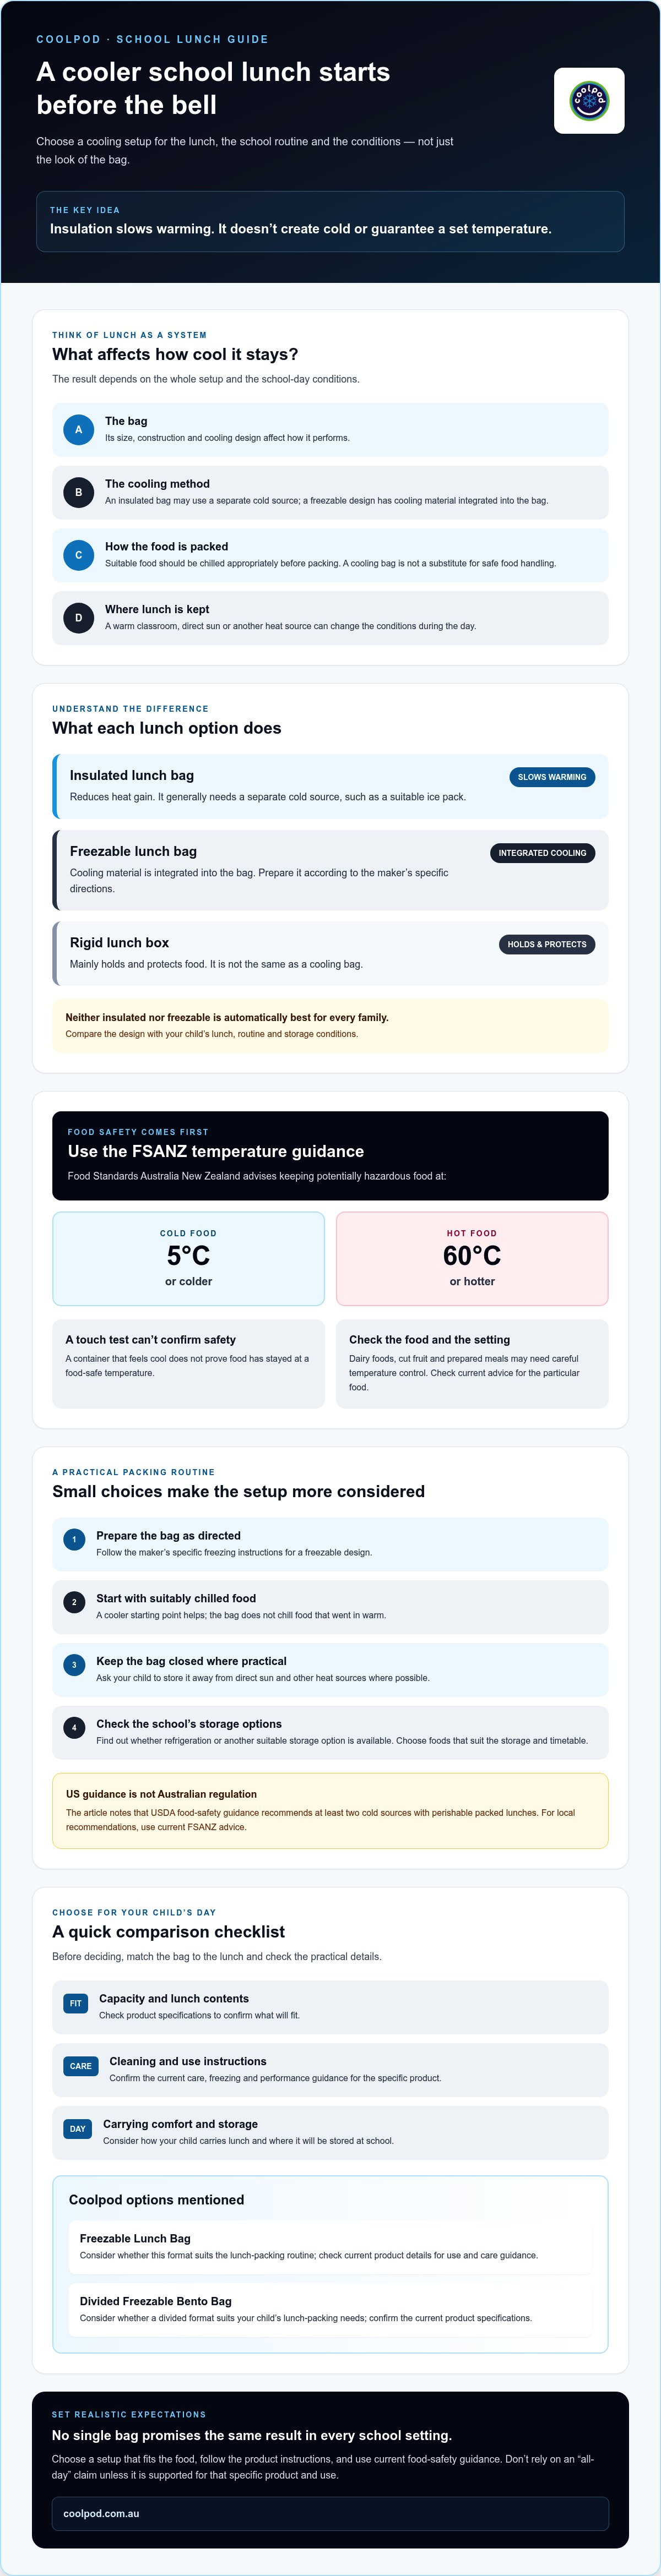Click the US guidance yellow notice box

(330, 1810)
